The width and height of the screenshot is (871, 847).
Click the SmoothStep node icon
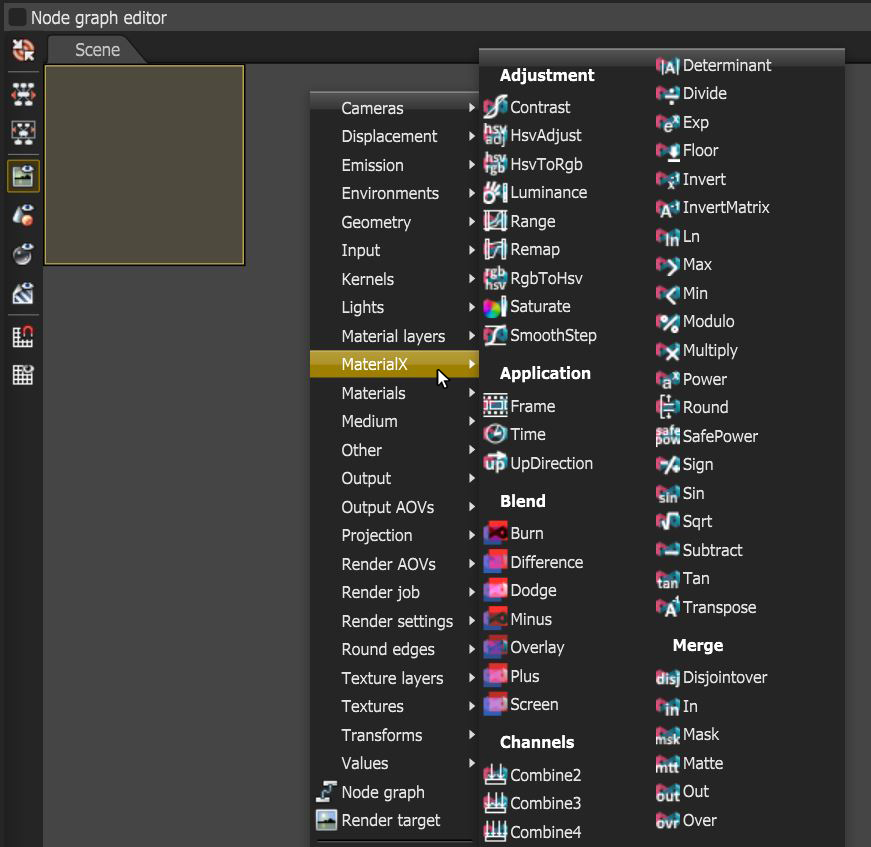point(495,335)
